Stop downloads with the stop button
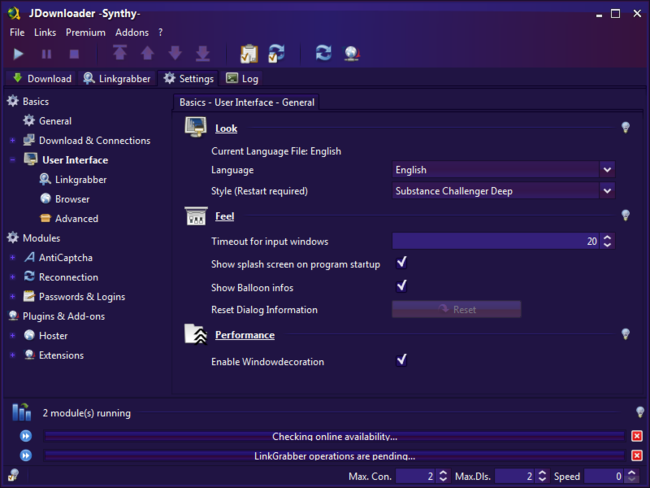Screen dimensions: 650x488 (74, 54)
